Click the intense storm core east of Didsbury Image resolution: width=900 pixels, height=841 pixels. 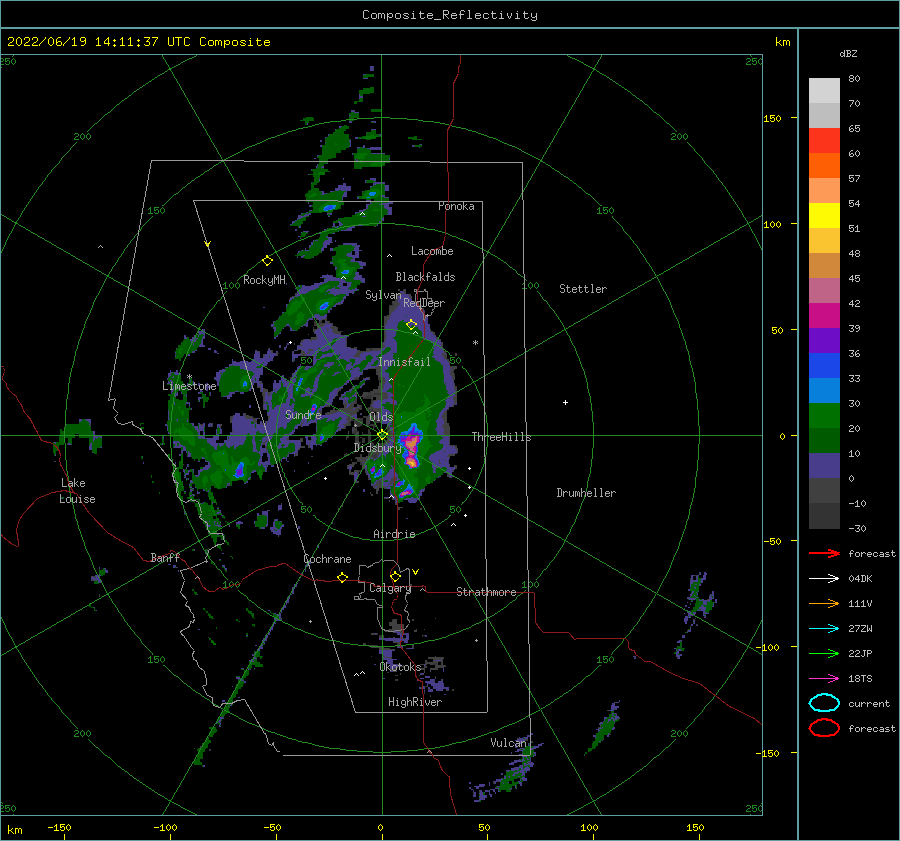(411, 448)
